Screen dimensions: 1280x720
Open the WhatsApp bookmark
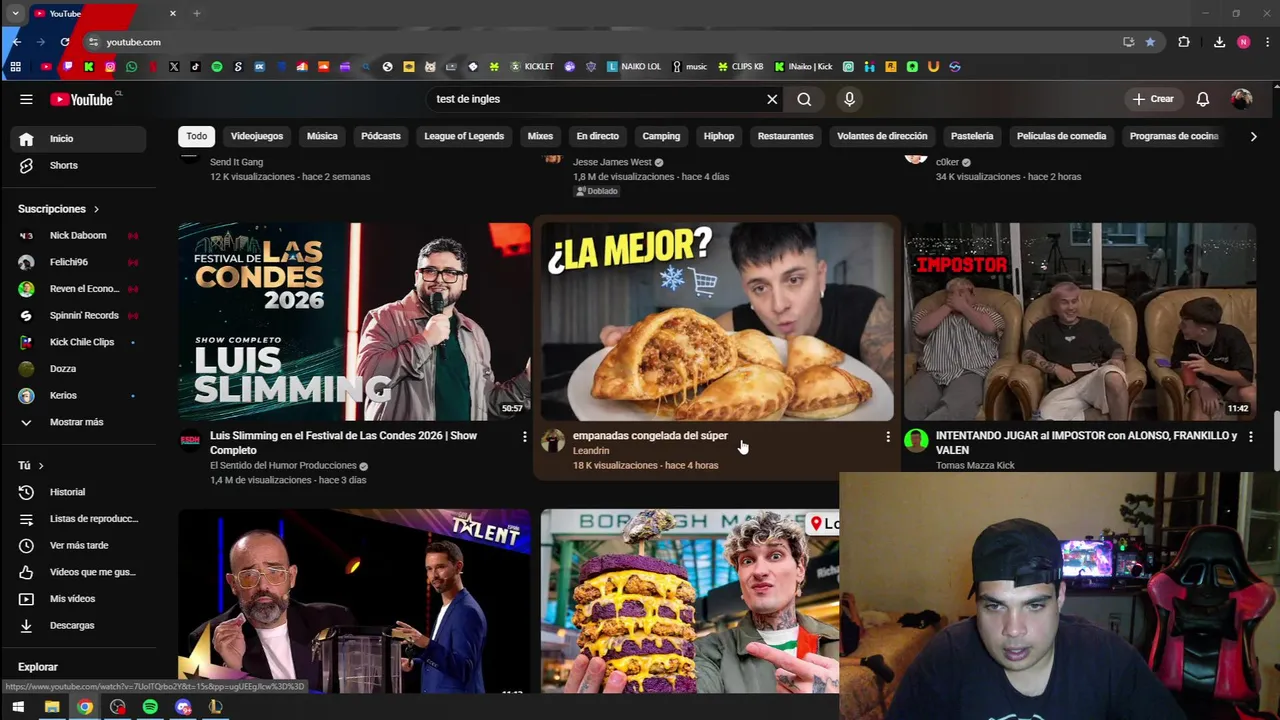(x=131, y=67)
